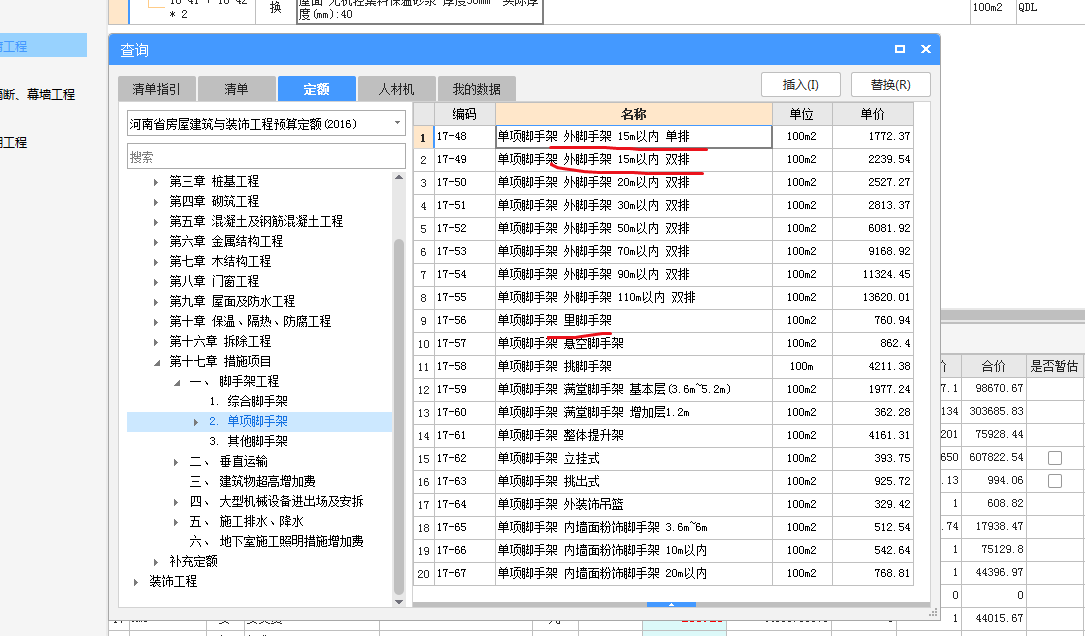Open the 人材机 tab
Image resolution: width=1085 pixels, height=636 pixels.
click(396, 89)
